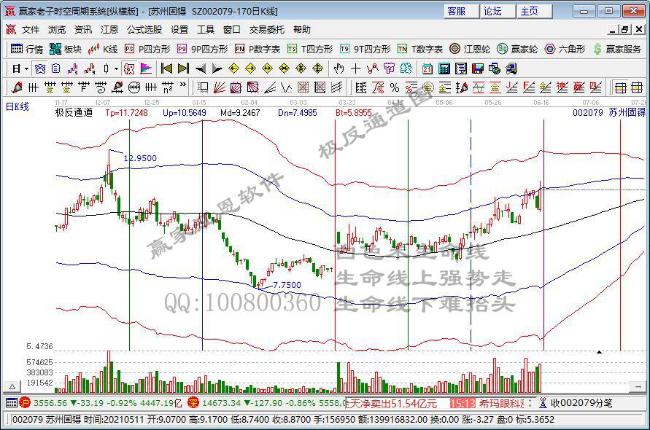Jump to last bar with skip-forward icon
Image resolution: width=650 pixels, height=430 pixels.
183,69
